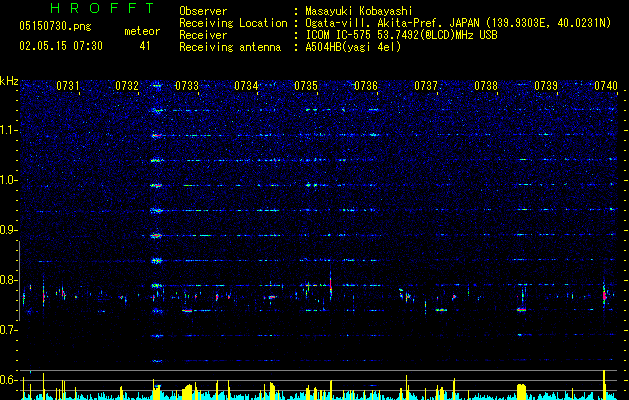Click the meteor count 41
629x400 pixels.
[145, 46]
